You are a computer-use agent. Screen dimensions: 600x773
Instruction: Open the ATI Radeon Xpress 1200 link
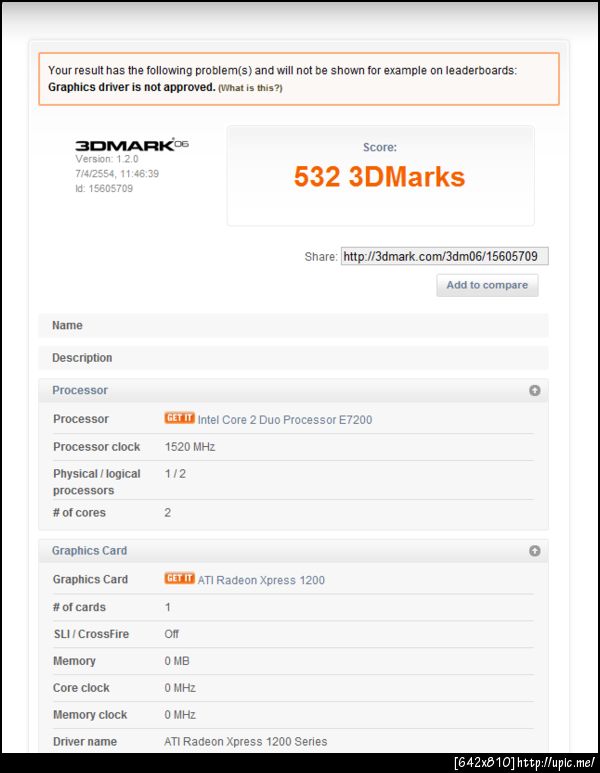click(261, 580)
